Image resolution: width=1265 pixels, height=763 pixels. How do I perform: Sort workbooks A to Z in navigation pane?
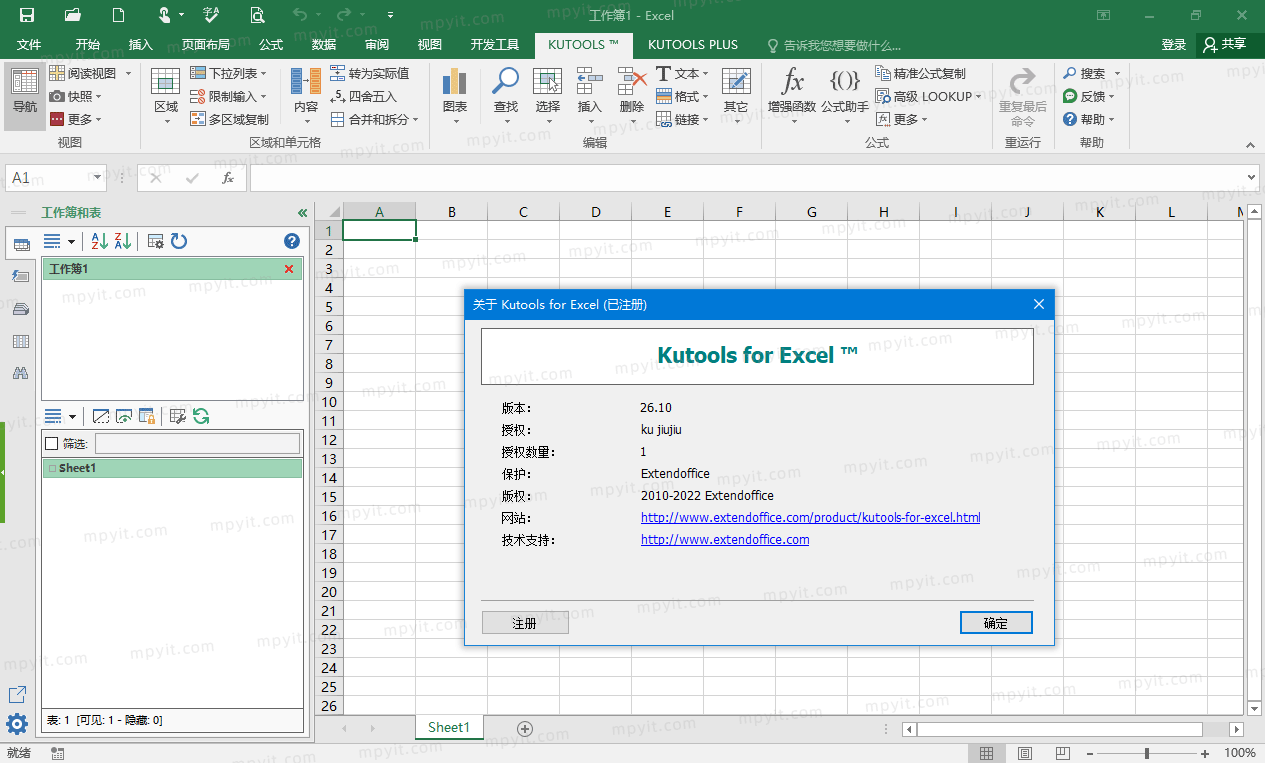tap(99, 241)
